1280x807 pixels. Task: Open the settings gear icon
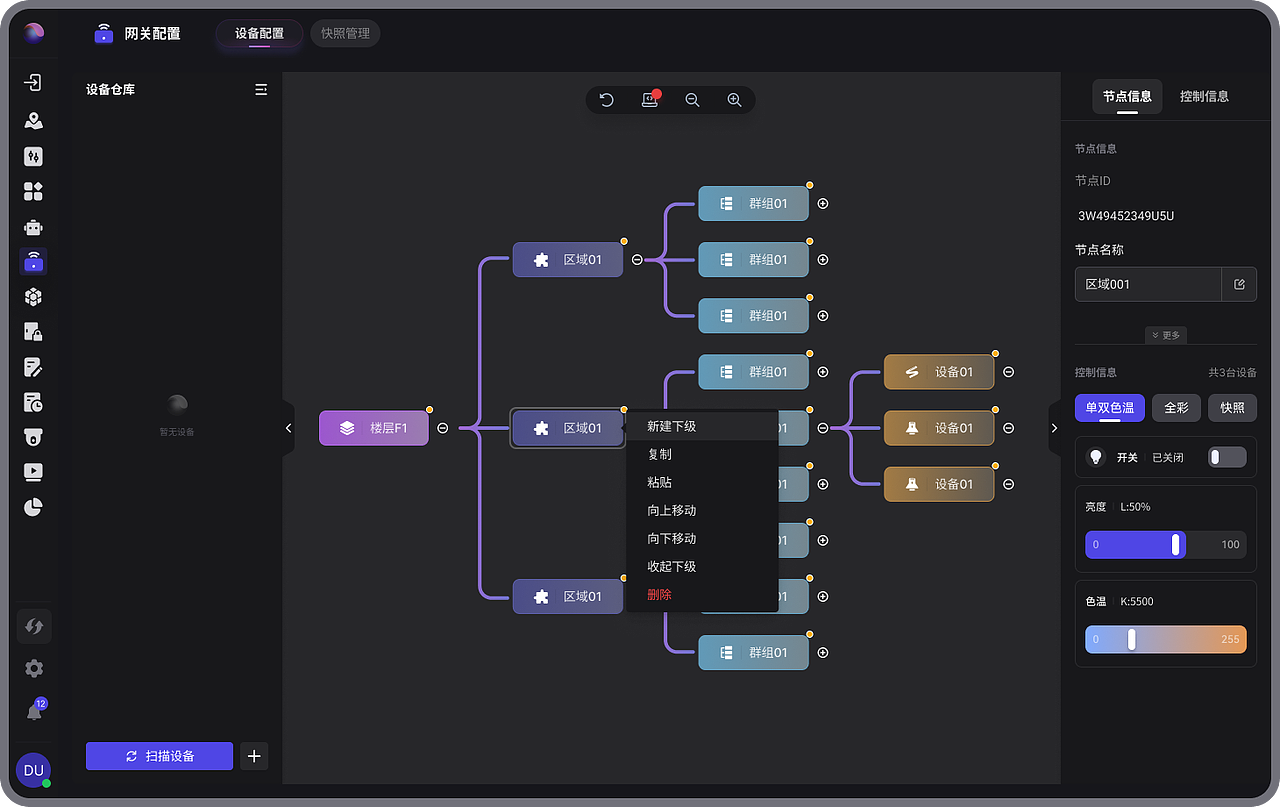[x=34, y=669]
